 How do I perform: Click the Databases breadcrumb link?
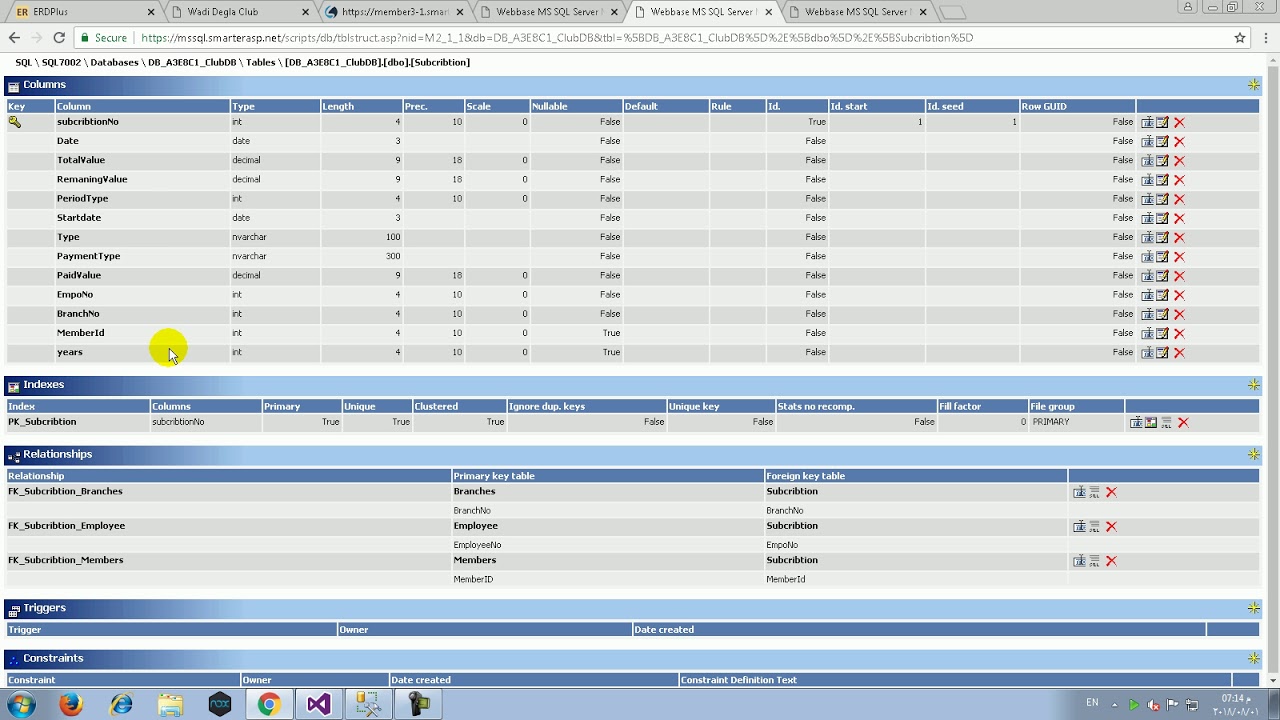(x=115, y=62)
